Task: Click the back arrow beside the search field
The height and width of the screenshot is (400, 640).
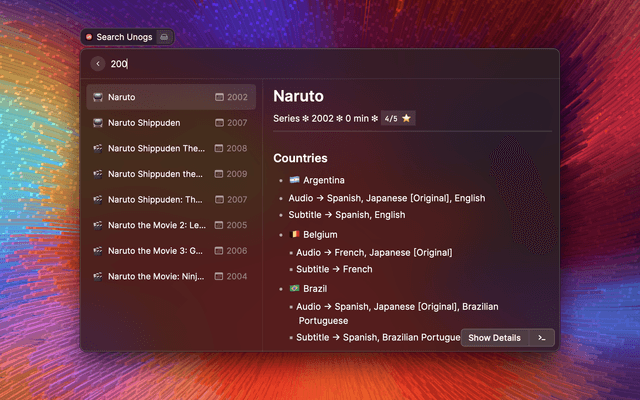Action: 97,64
